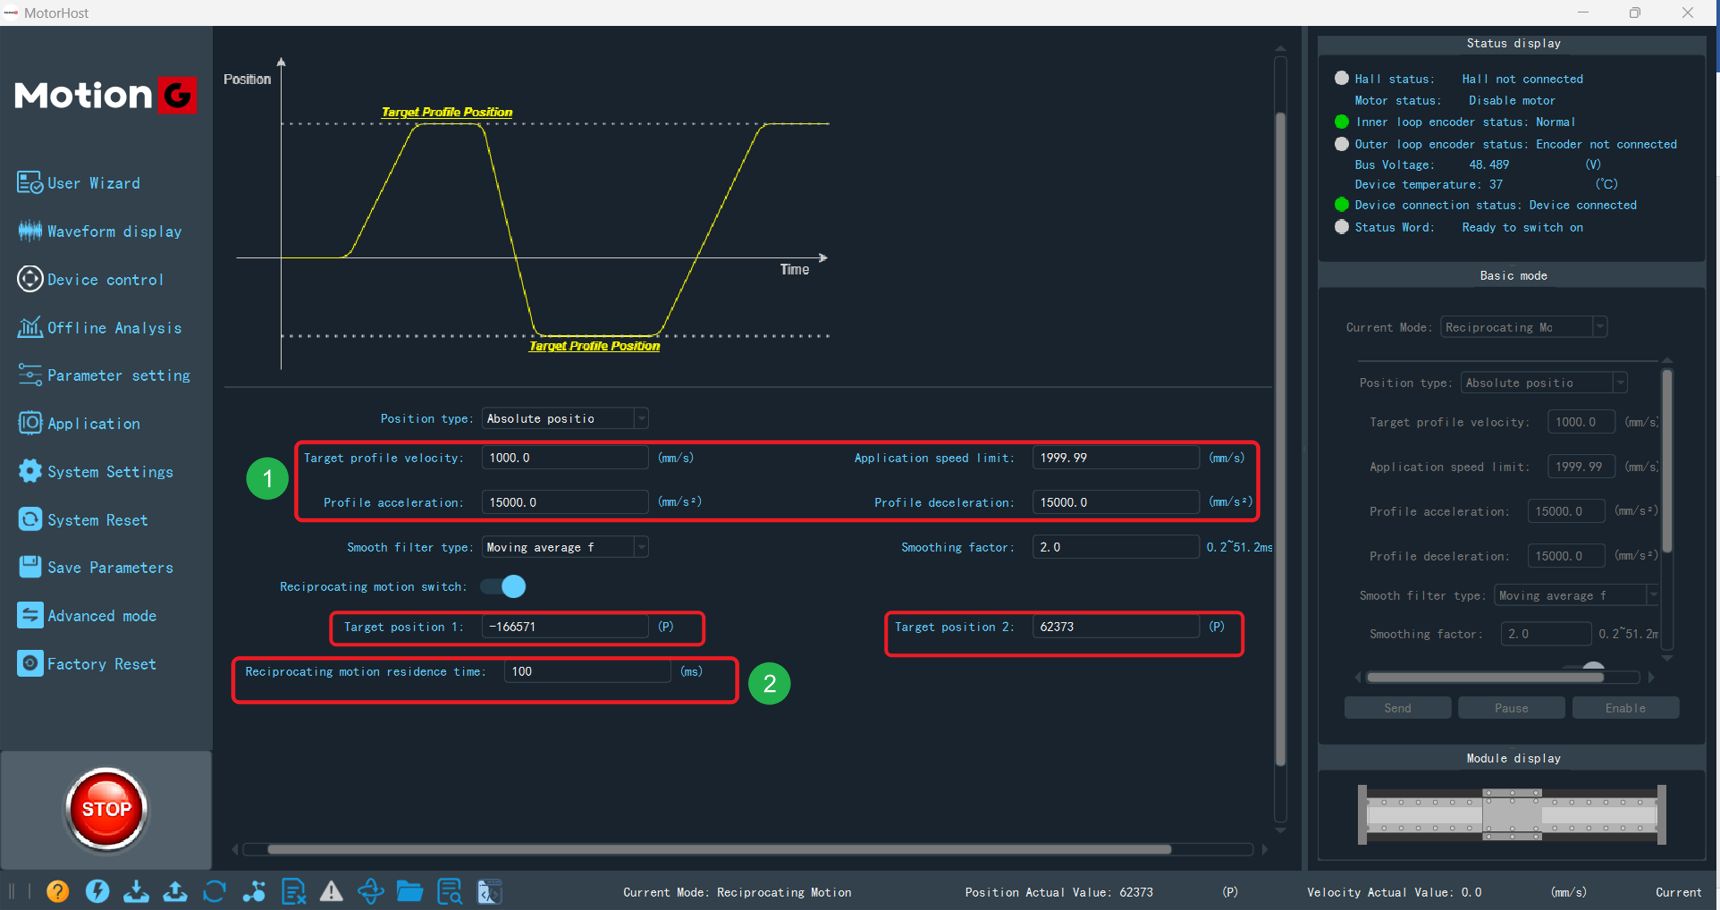This screenshot has height=910, width=1720.
Task: Click the code script file icon
Action: point(489,891)
